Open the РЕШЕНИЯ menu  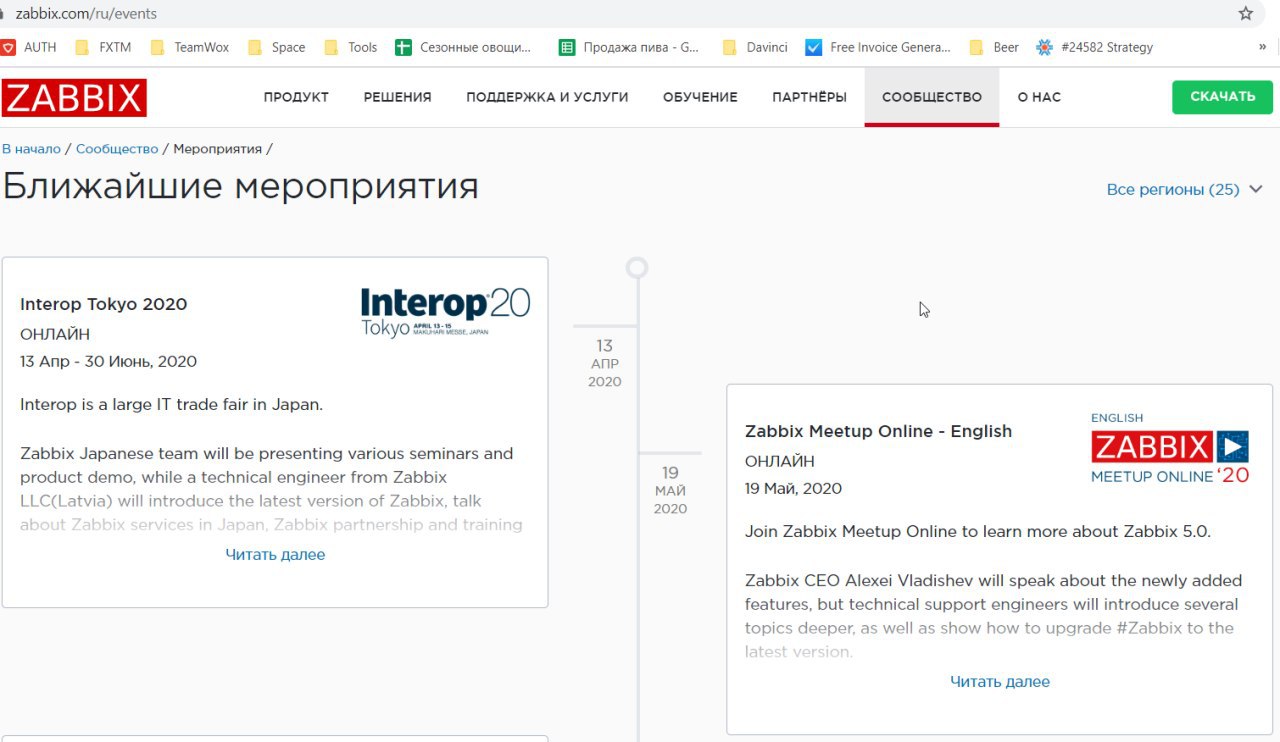pyautogui.click(x=397, y=97)
